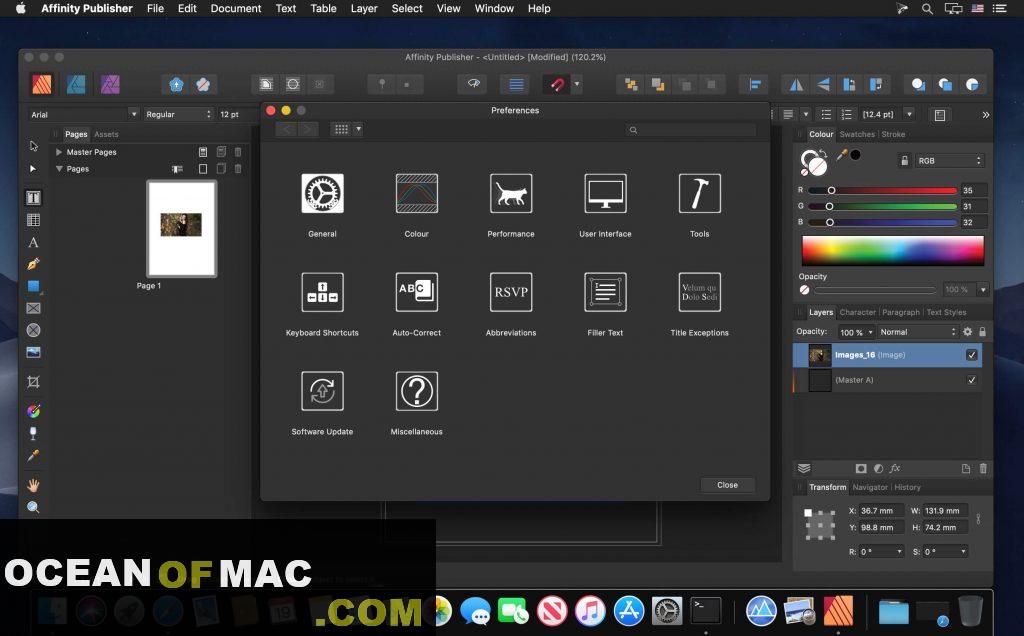Click the Preferences search field
The image size is (1024, 636).
[690, 130]
